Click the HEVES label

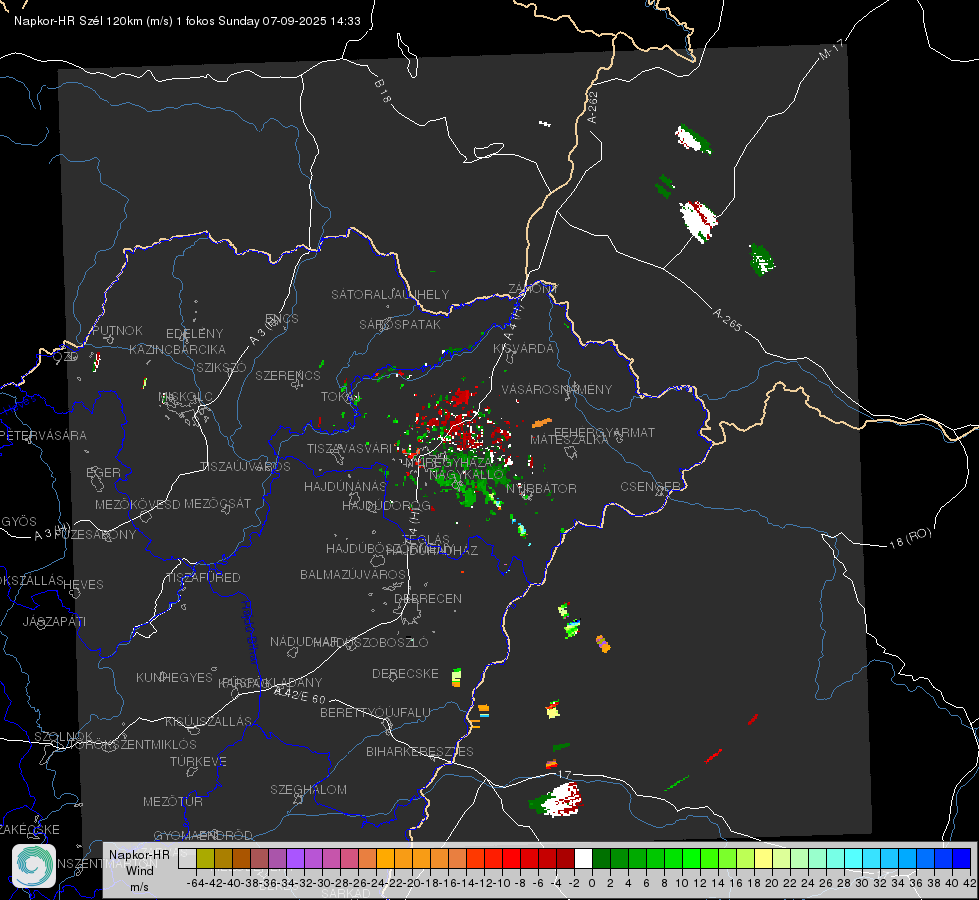[83, 585]
